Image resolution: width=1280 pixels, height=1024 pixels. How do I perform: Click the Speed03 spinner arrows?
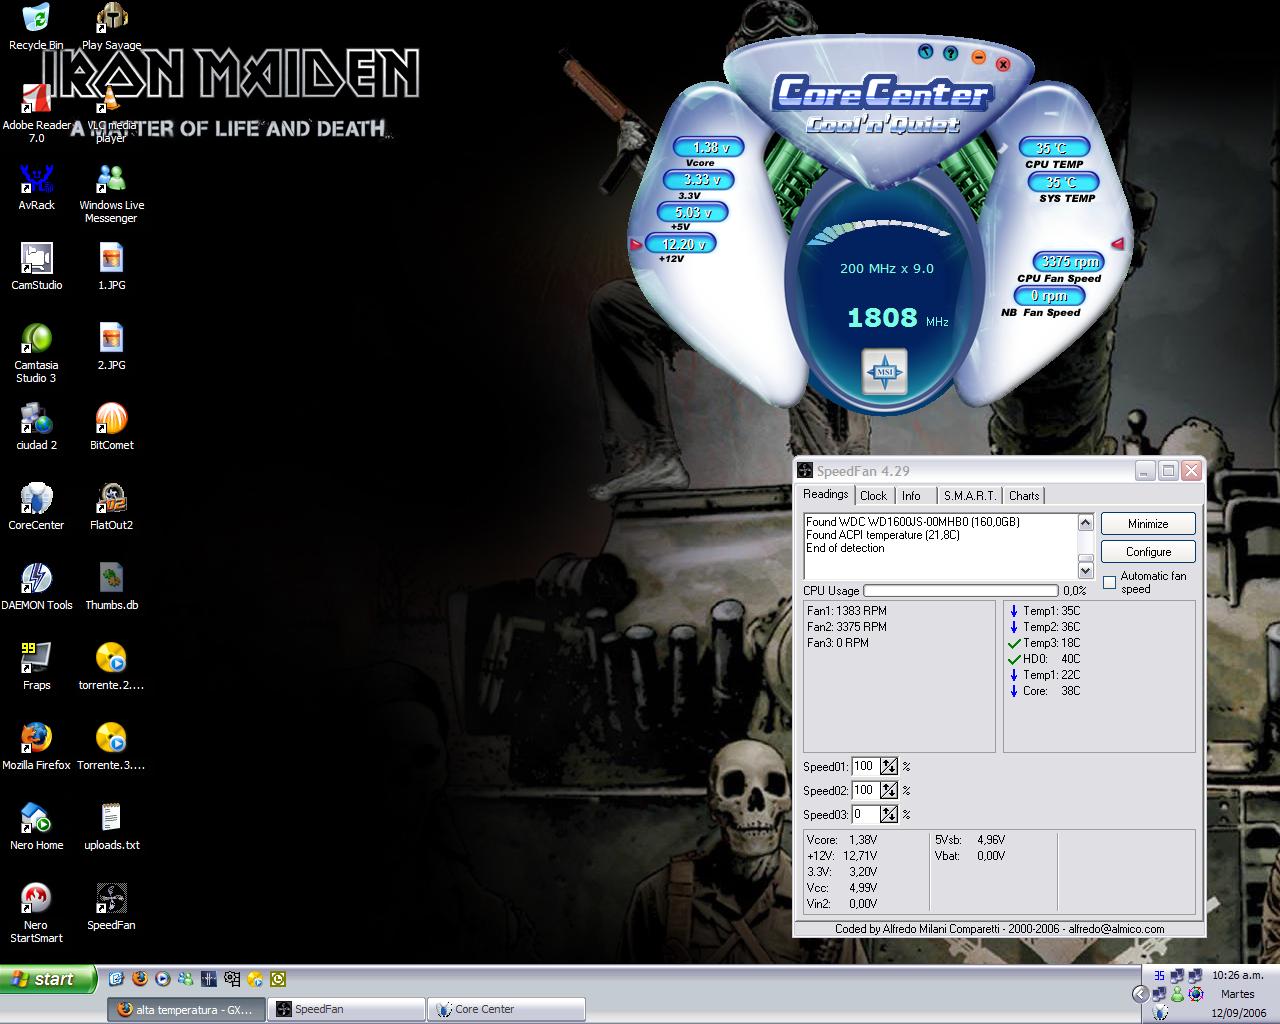889,815
